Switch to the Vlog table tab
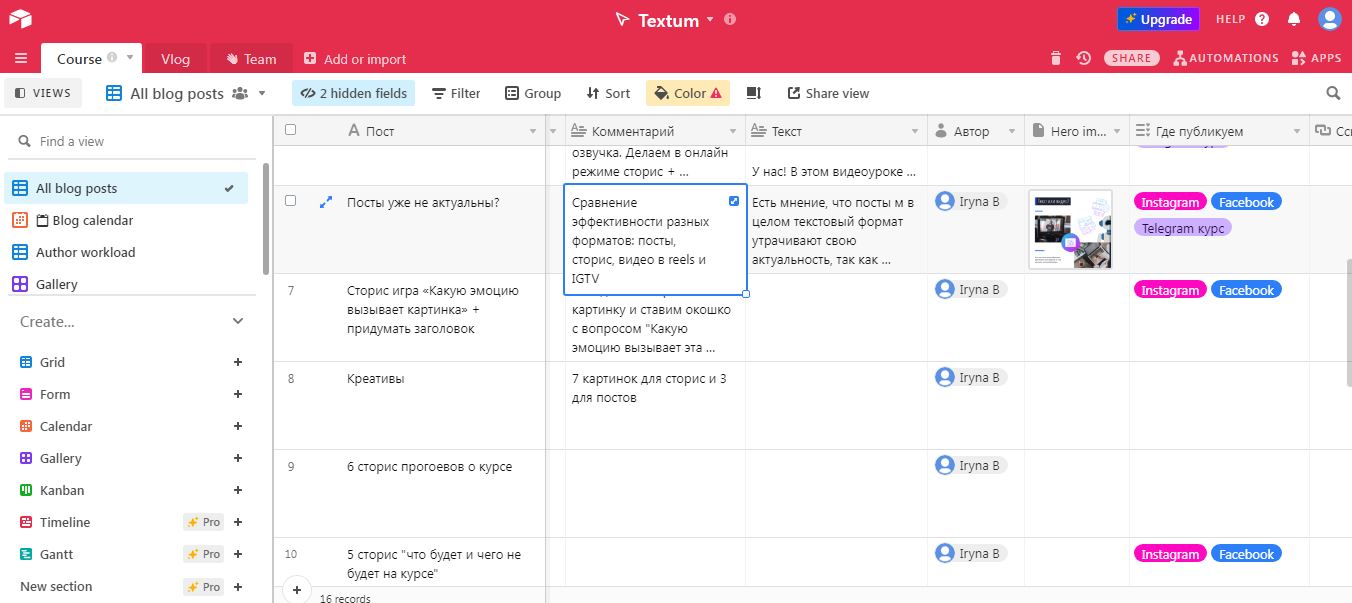1352x603 pixels. click(175, 59)
